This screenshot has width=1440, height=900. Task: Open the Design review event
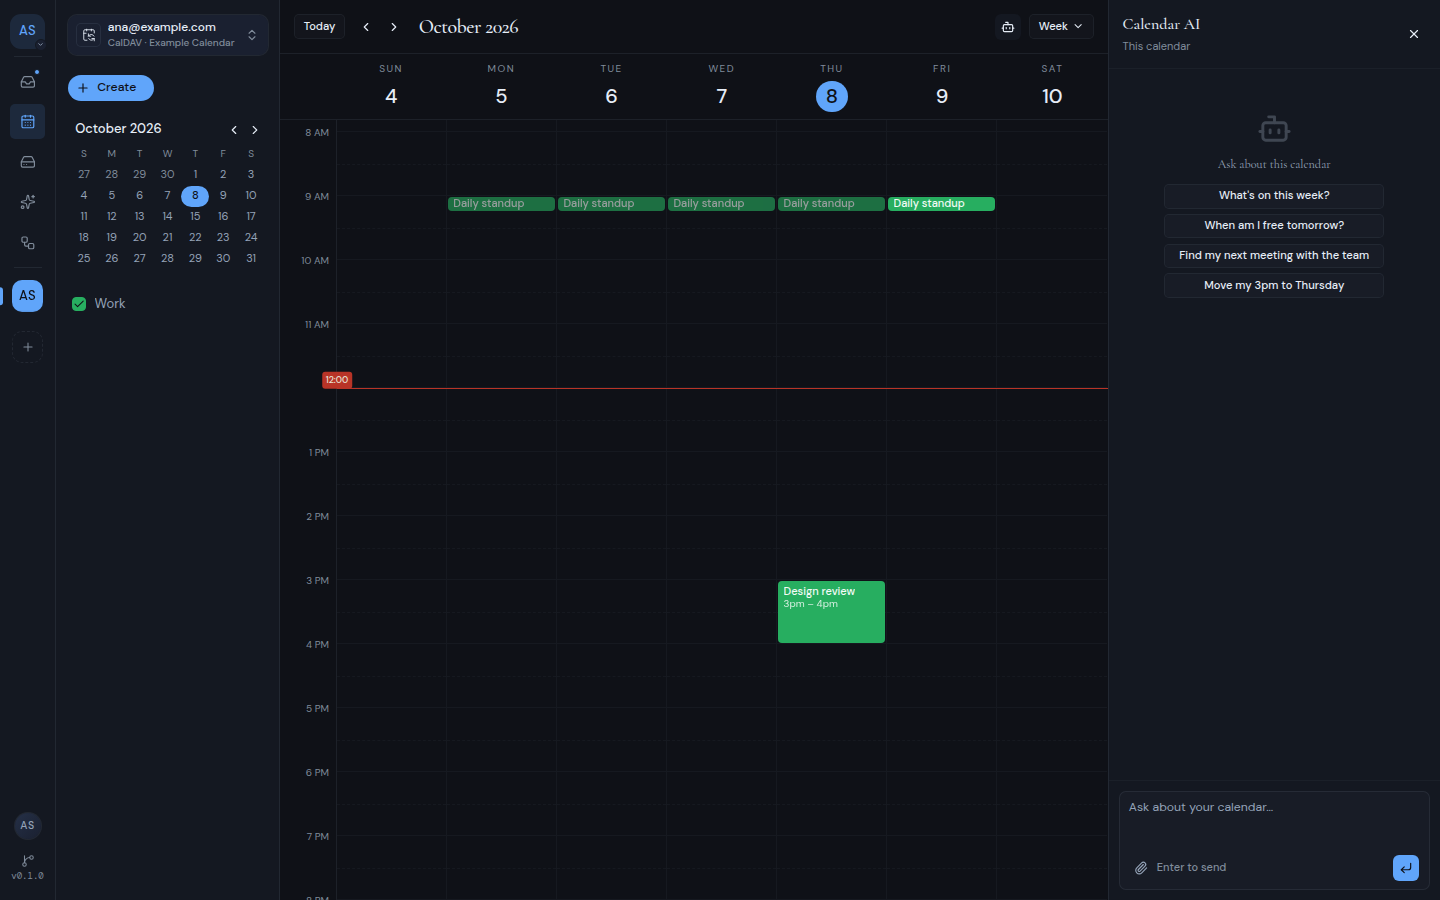tap(831, 612)
